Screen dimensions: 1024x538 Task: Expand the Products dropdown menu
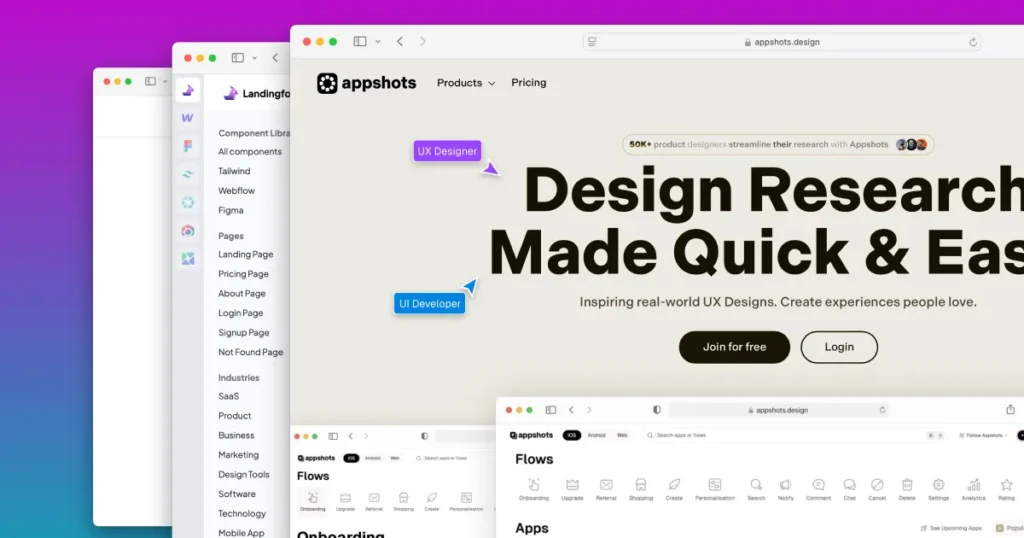(x=465, y=83)
